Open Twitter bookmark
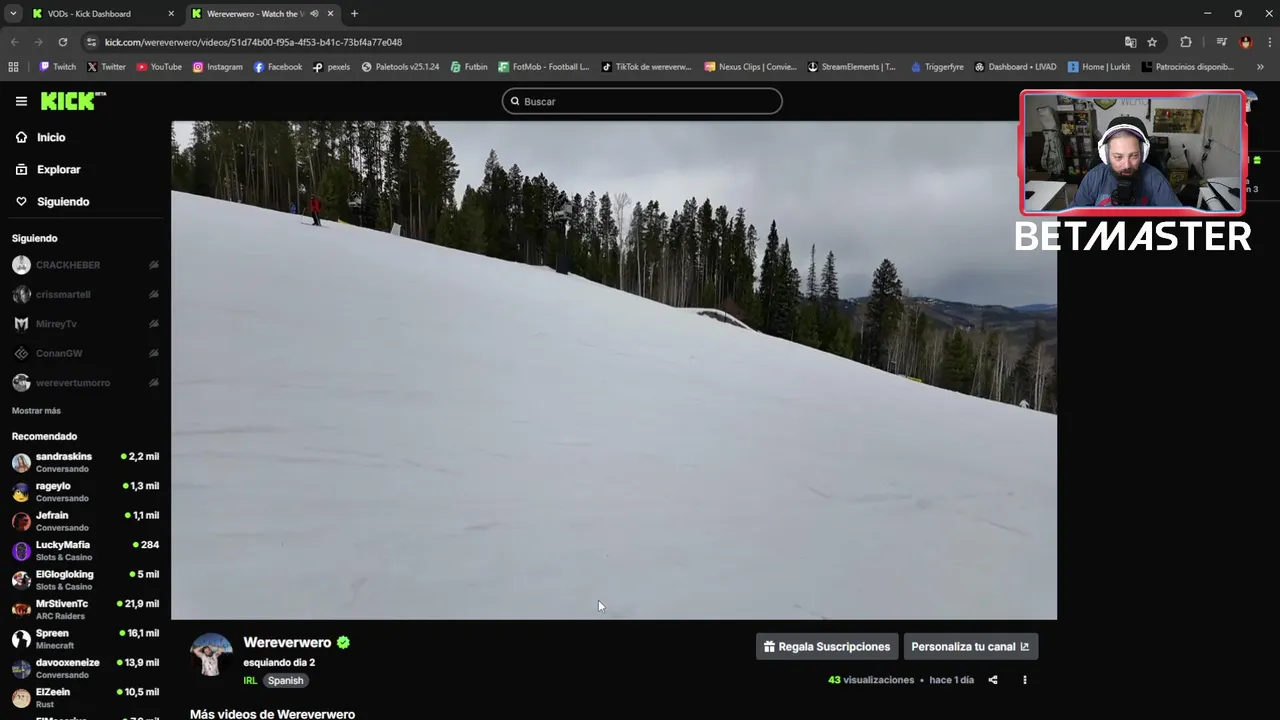The height and width of the screenshot is (720, 1280). point(106,67)
